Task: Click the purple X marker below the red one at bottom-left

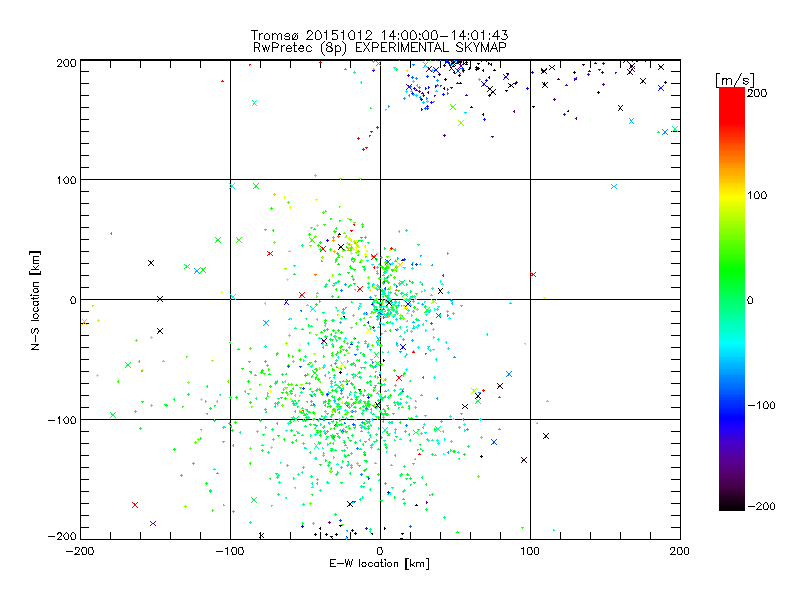Action: click(153, 523)
